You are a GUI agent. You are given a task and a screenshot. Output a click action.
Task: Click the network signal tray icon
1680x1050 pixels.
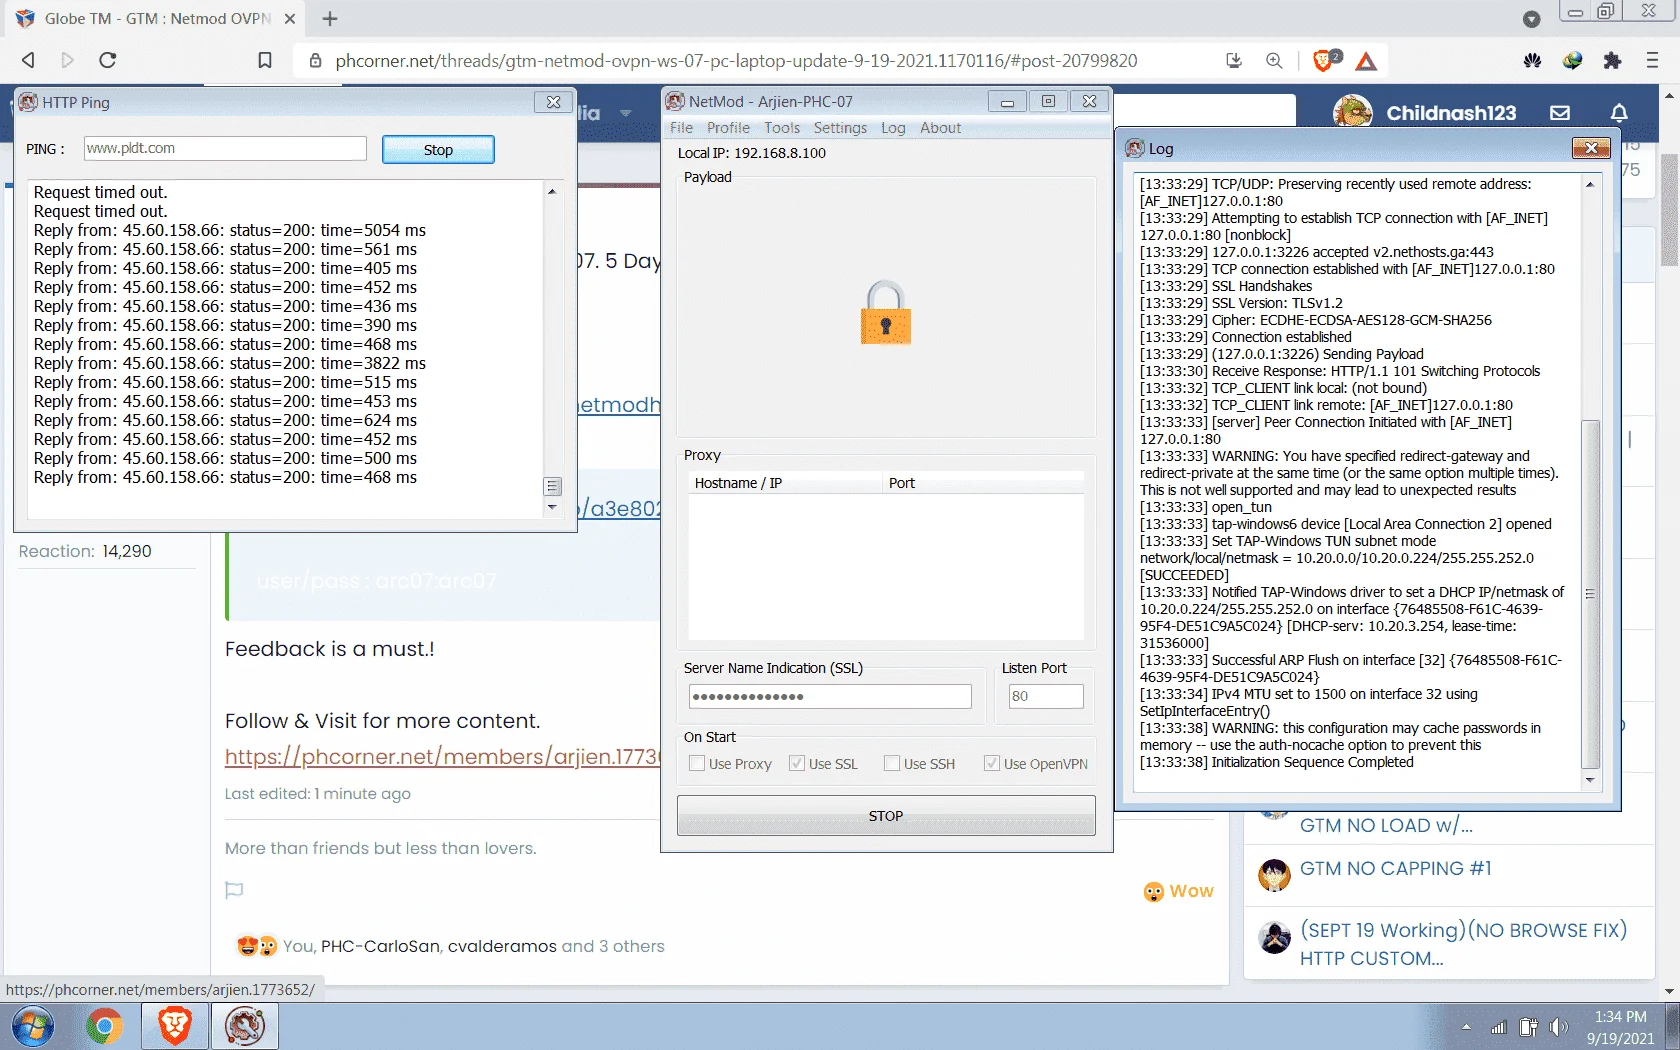click(1498, 1027)
